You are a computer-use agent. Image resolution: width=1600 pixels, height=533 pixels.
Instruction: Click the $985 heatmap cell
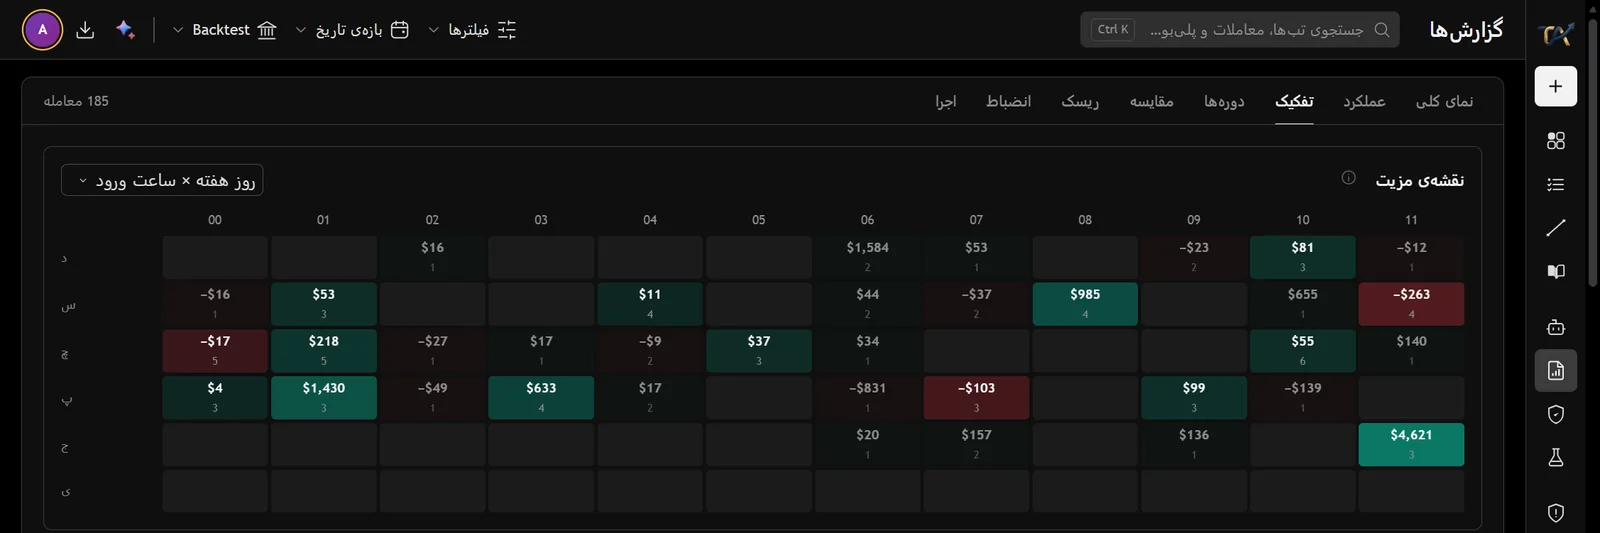pos(1085,304)
